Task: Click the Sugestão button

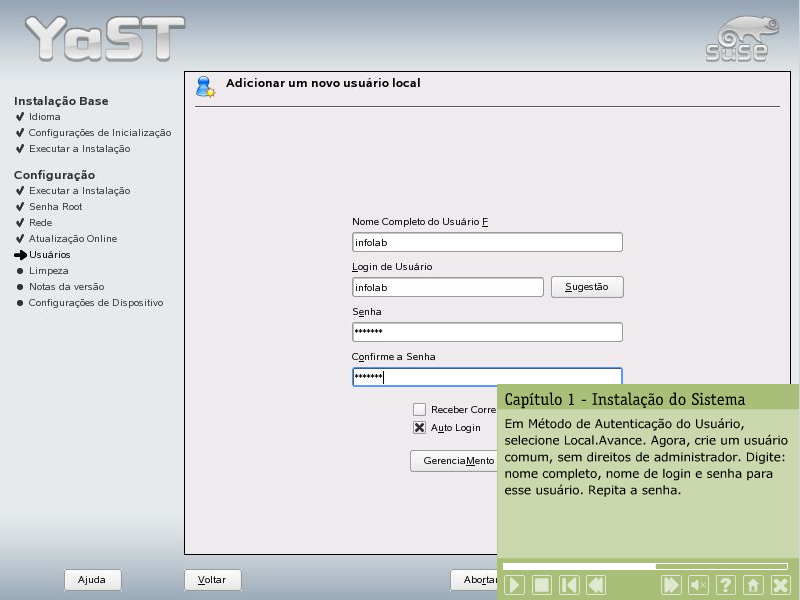Action: point(587,287)
